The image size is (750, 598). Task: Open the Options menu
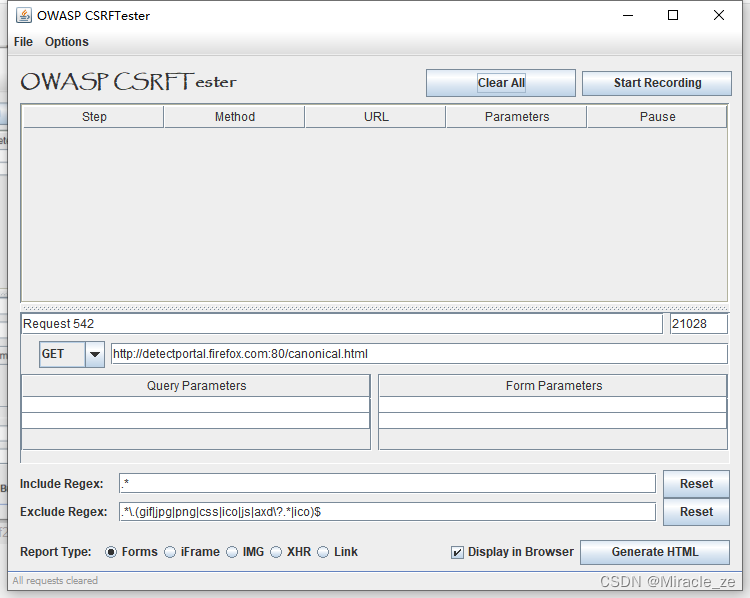tap(66, 42)
